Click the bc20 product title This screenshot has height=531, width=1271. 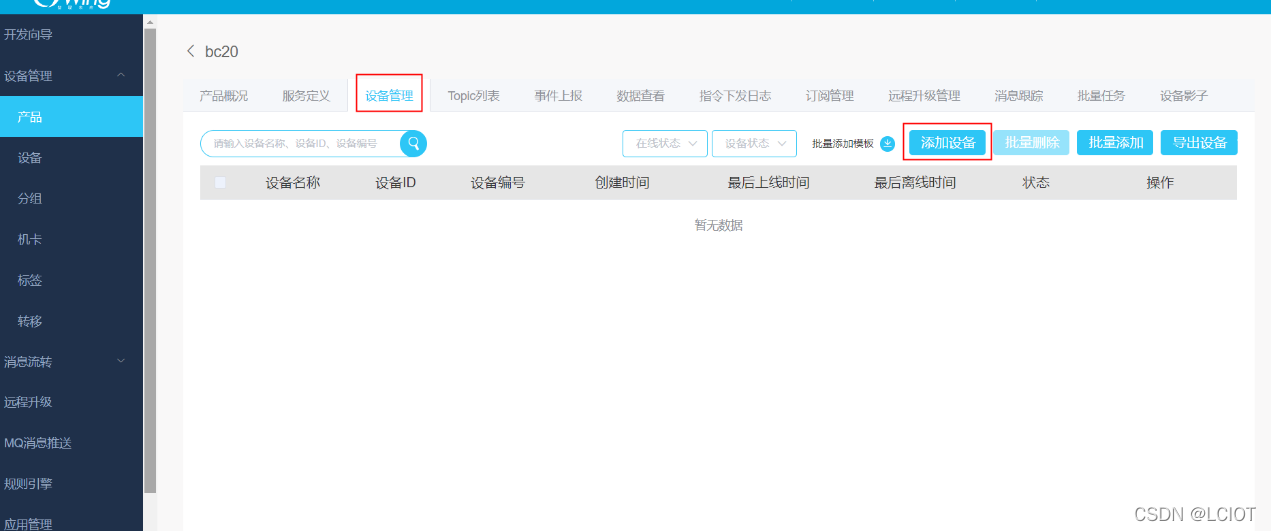[222, 52]
